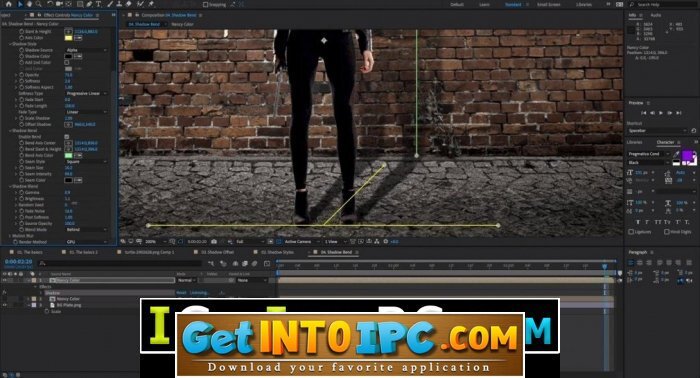Select the Puppet Pin tool
The image size is (700, 378).
(x=151, y=4)
